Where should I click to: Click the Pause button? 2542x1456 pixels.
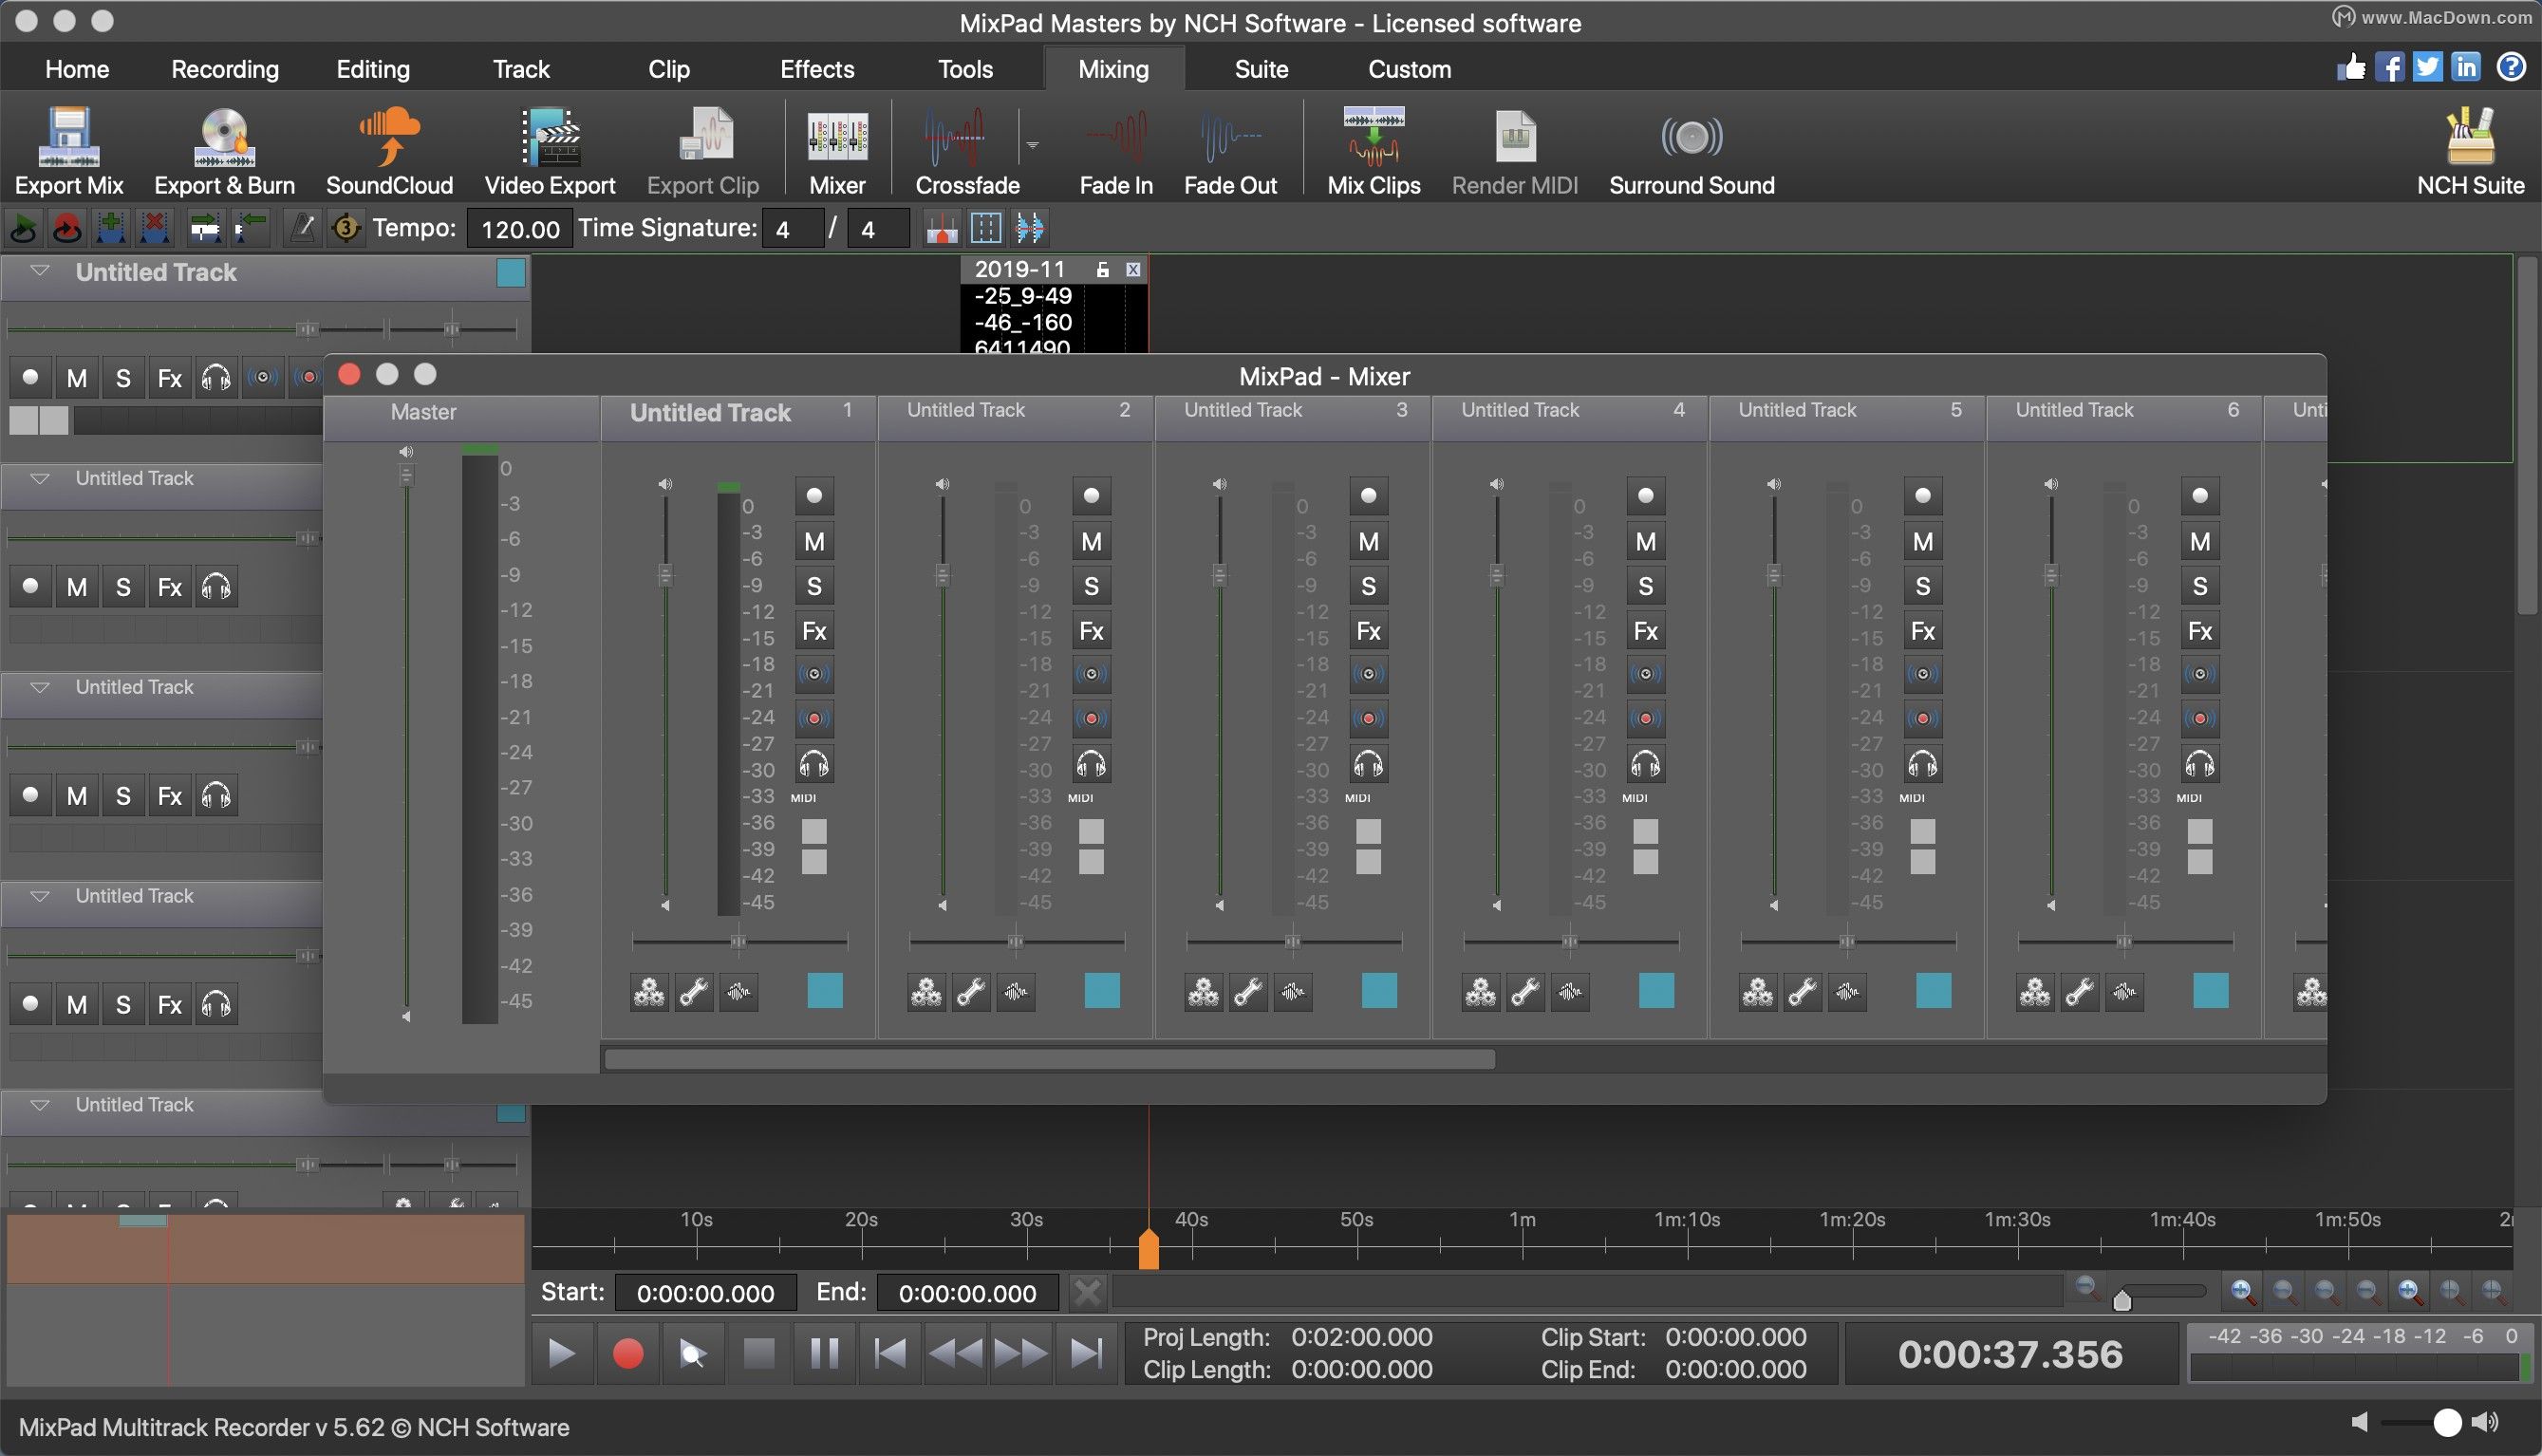click(824, 1354)
